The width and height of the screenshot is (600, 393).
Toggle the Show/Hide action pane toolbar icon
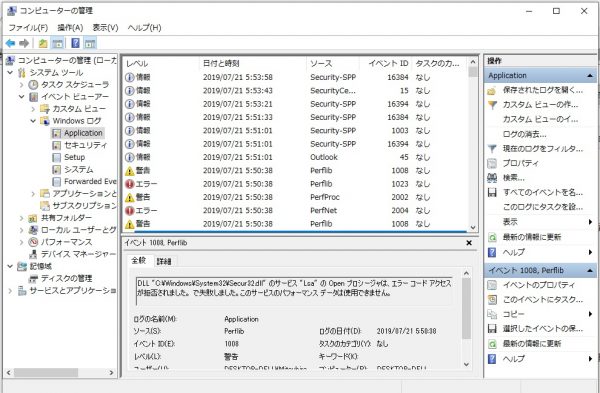[90, 43]
